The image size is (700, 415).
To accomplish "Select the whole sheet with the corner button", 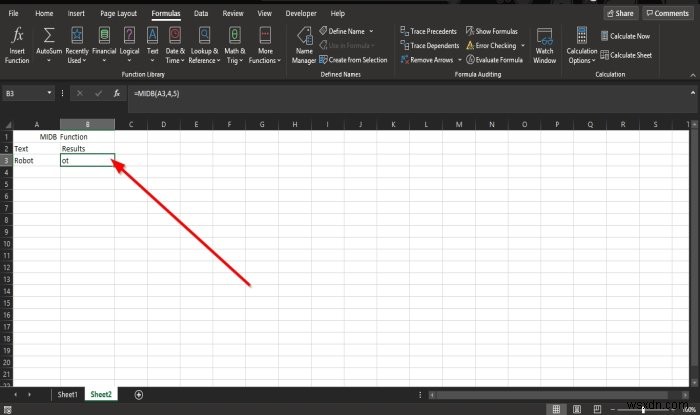I will point(7,124).
